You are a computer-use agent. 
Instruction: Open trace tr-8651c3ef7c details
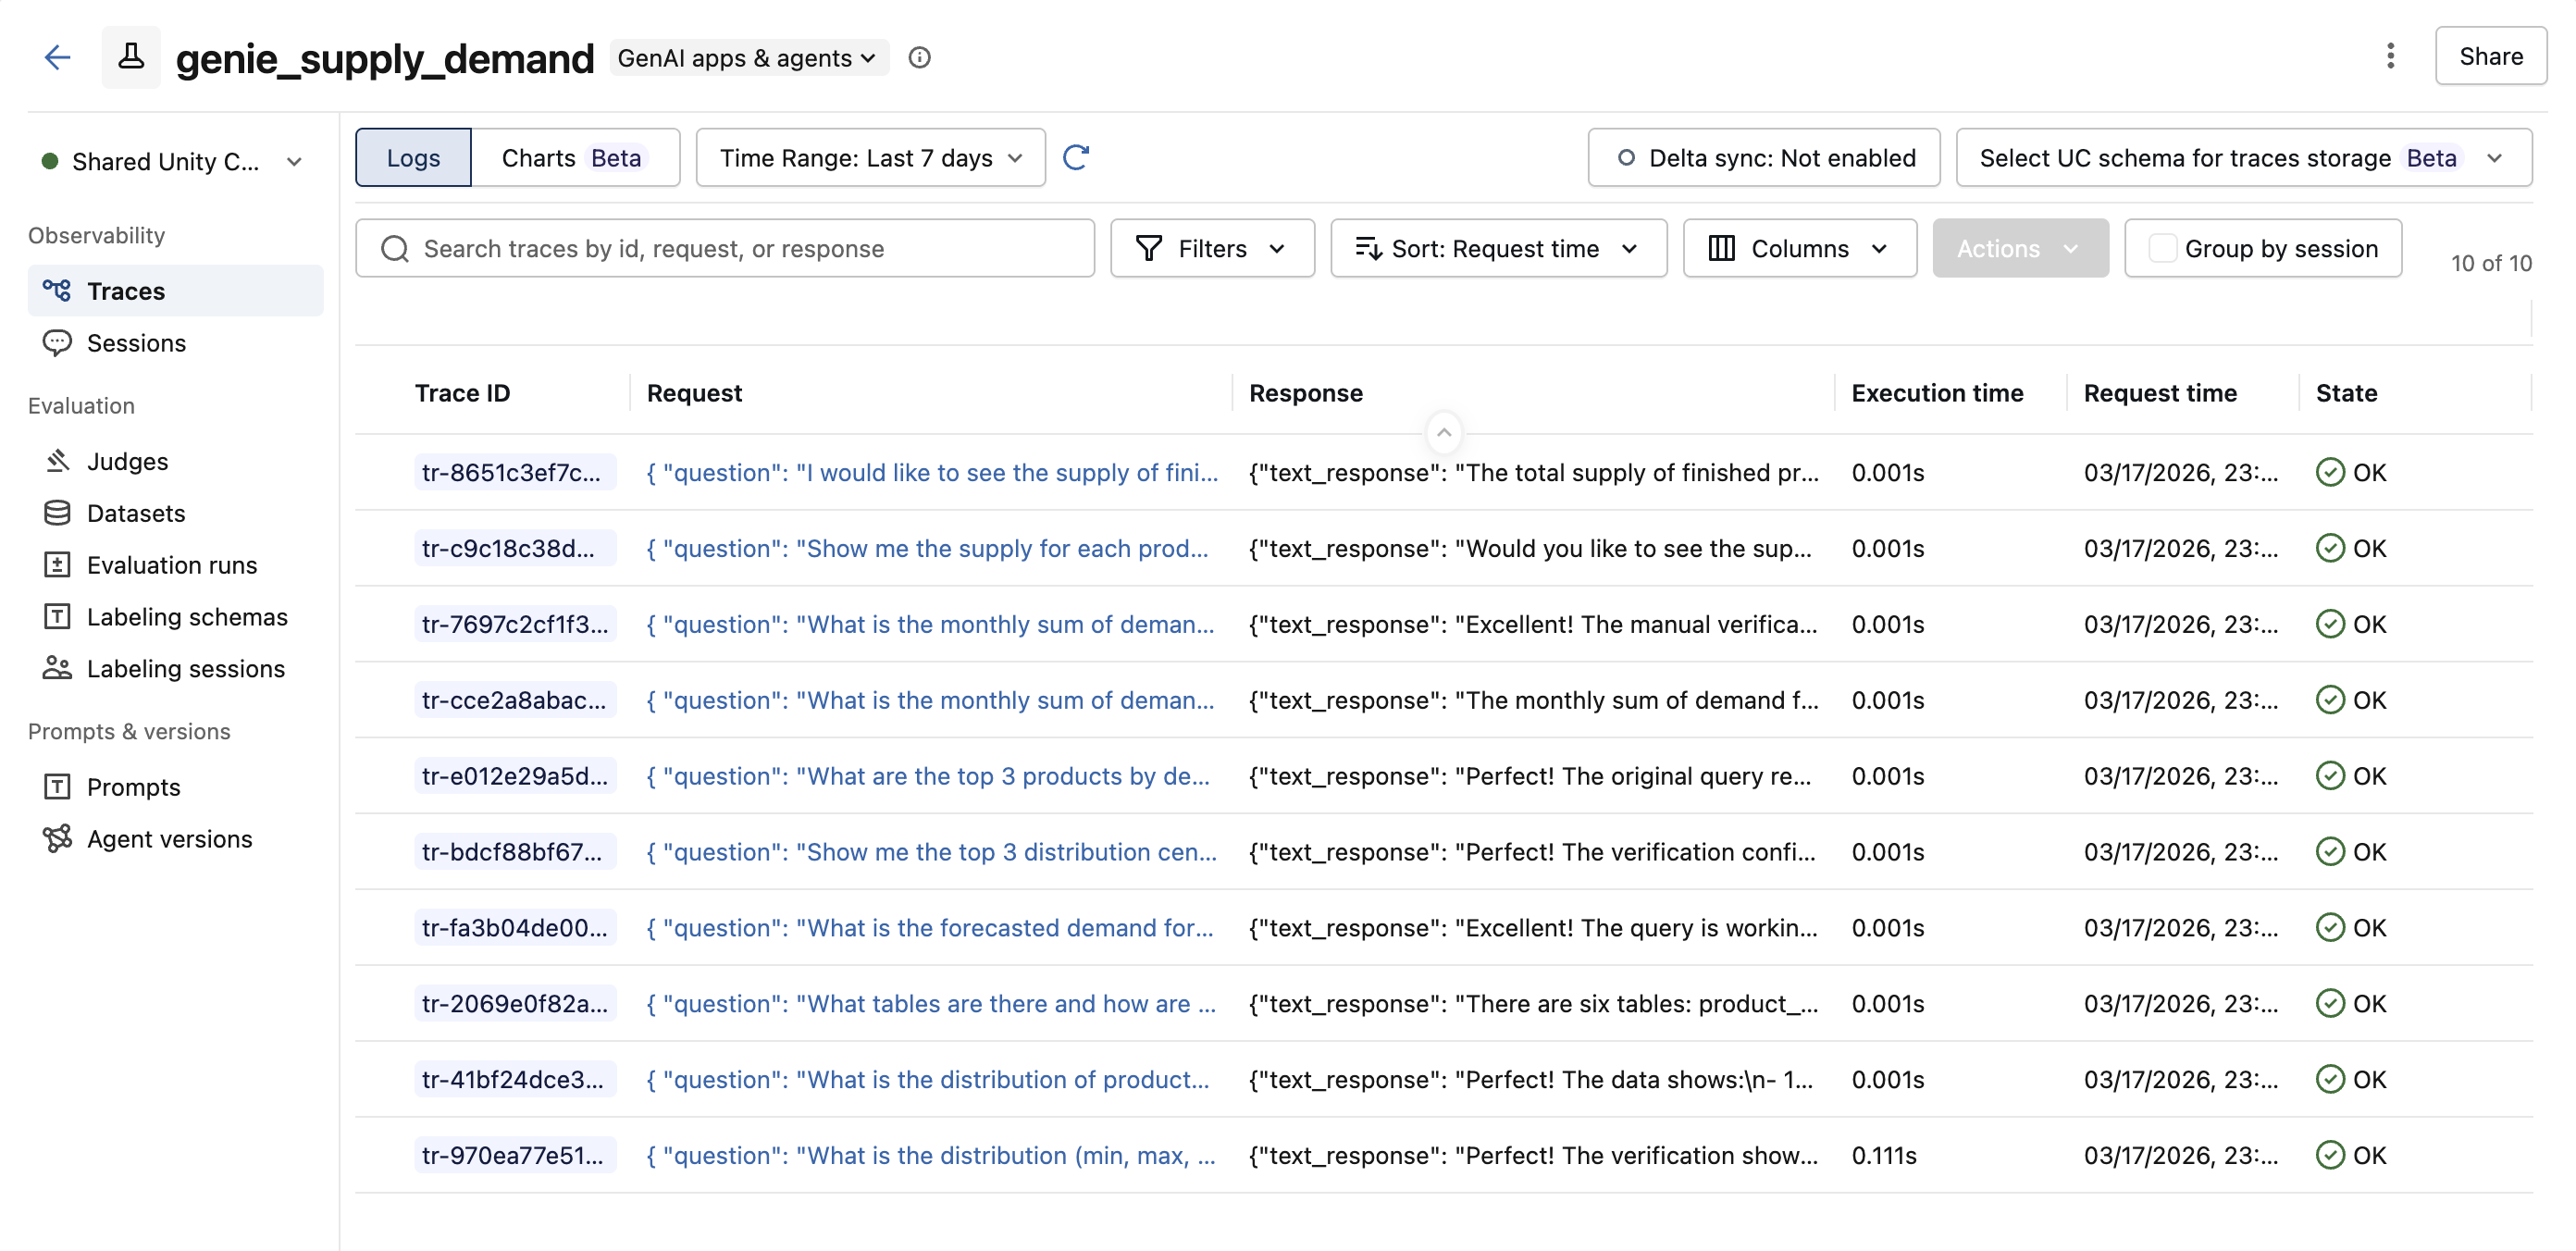514,472
